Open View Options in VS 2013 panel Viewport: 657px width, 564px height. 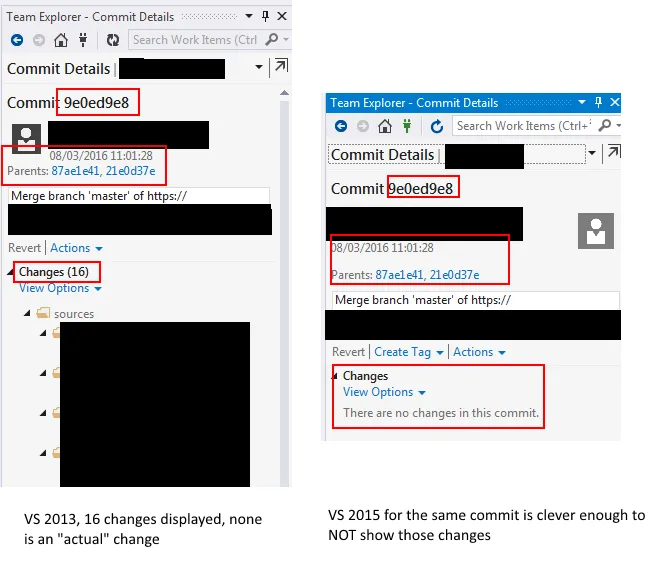coord(60,288)
